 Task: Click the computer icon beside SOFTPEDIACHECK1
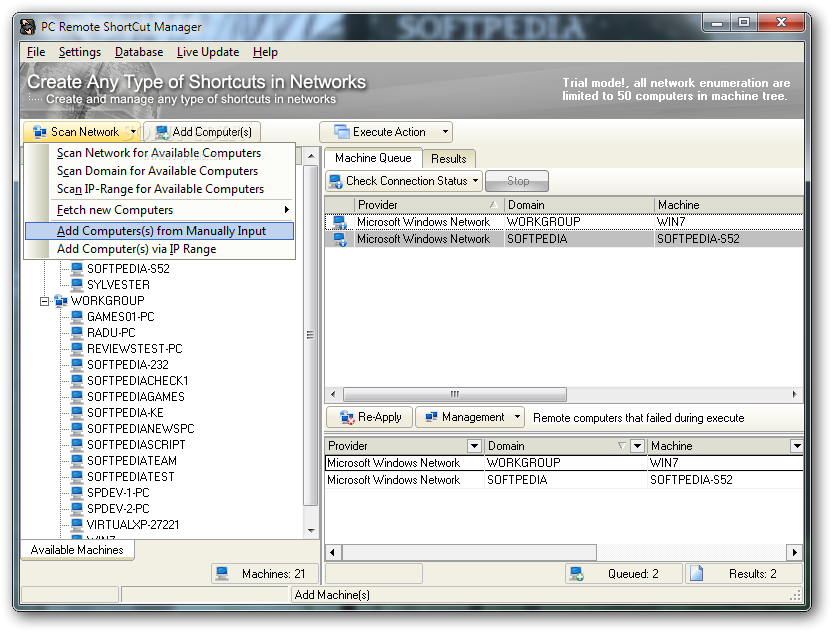[x=77, y=380]
